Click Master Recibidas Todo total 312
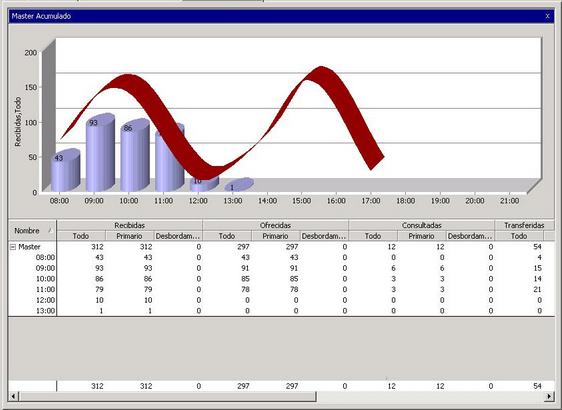Image resolution: width=562 pixels, height=410 pixels. click(x=97, y=247)
